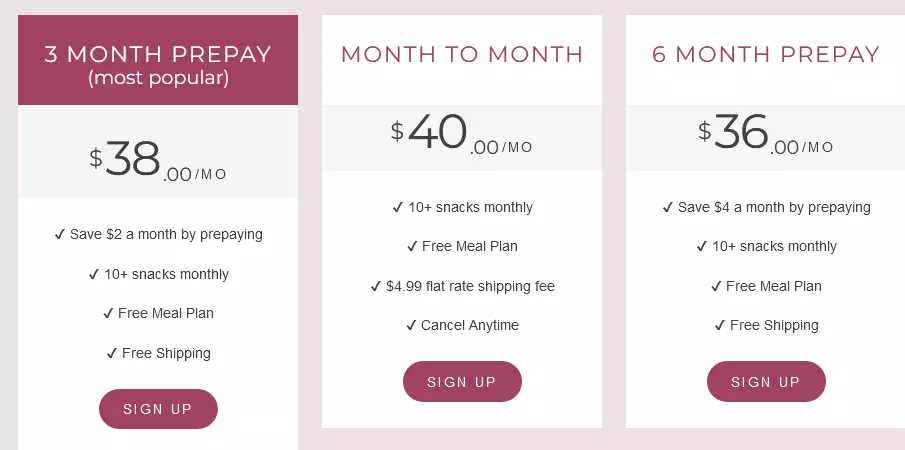Click checkmark beside Free Shipping in 6 month plan

(x=720, y=325)
